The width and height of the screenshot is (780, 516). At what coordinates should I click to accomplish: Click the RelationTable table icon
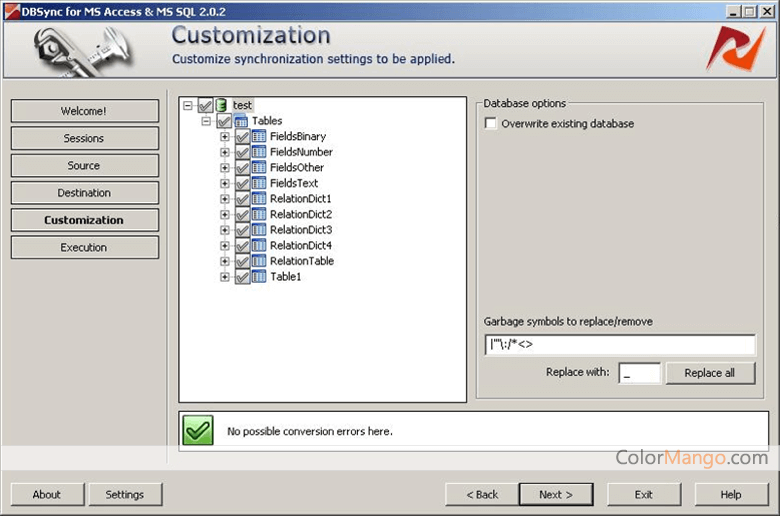[259, 261]
